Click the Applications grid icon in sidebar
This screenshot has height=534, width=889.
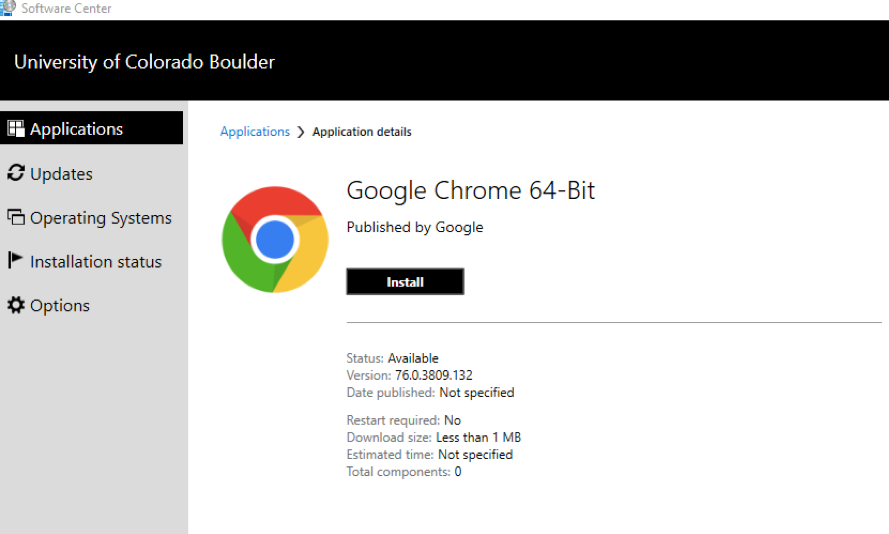click(x=16, y=129)
